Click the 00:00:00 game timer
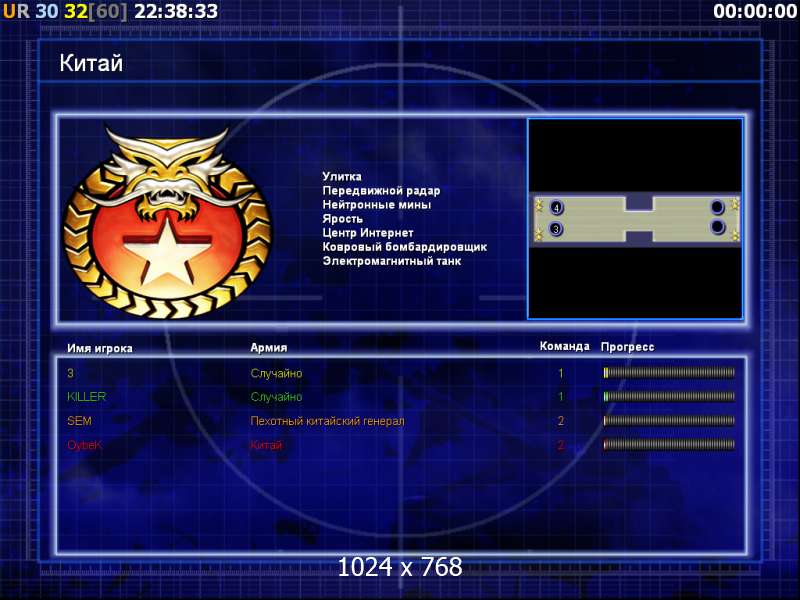The width and height of the screenshot is (800, 600). [x=755, y=11]
